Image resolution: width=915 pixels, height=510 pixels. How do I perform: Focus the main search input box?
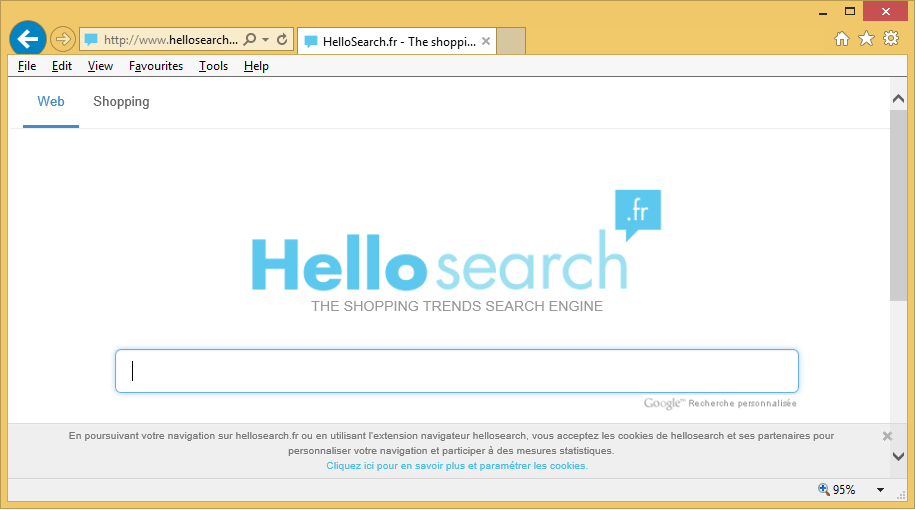point(457,371)
